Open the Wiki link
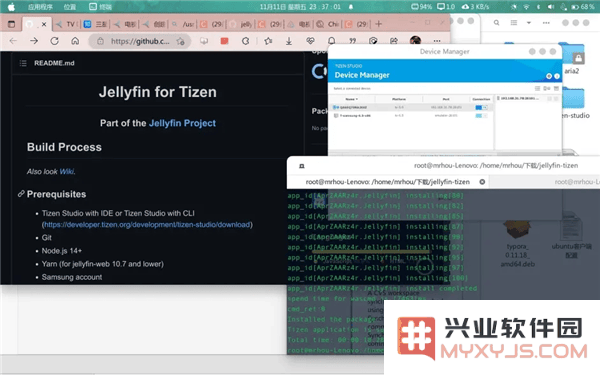Image resolution: width=600 pixels, height=375 pixels. click(x=66, y=171)
